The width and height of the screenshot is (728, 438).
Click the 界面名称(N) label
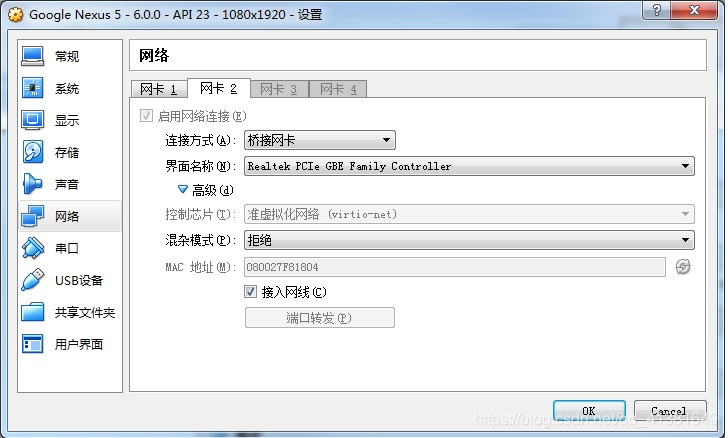click(201, 166)
